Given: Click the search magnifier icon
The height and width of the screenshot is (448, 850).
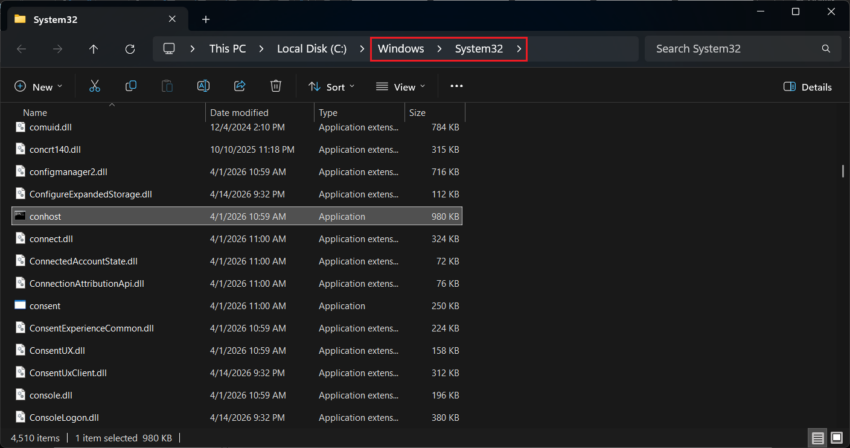Looking at the screenshot, I should click(x=826, y=49).
